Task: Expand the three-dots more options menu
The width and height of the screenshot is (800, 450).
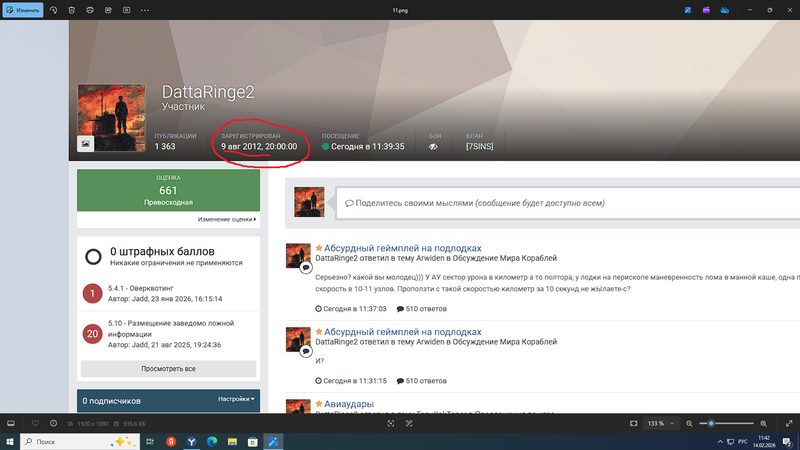Action: pyautogui.click(x=146, y=10)
